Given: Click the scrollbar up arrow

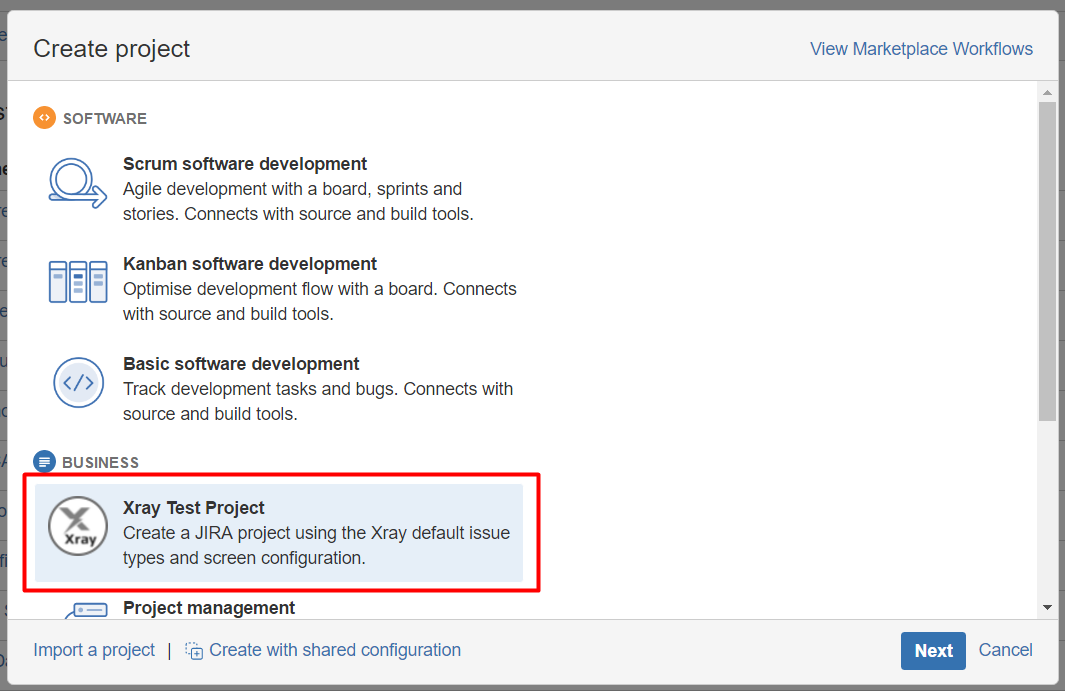Looking at the screenshot, I should [1047, 92].
